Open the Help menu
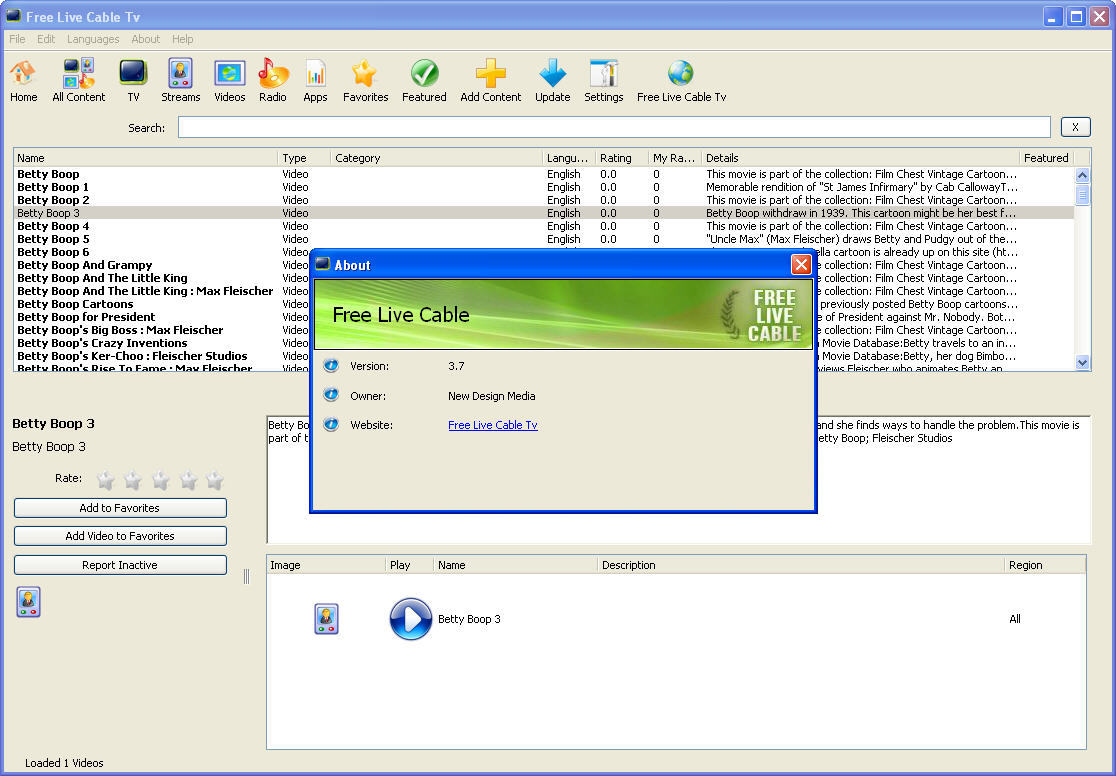This screenshot has width=1116, height=776. pos(182,39)
